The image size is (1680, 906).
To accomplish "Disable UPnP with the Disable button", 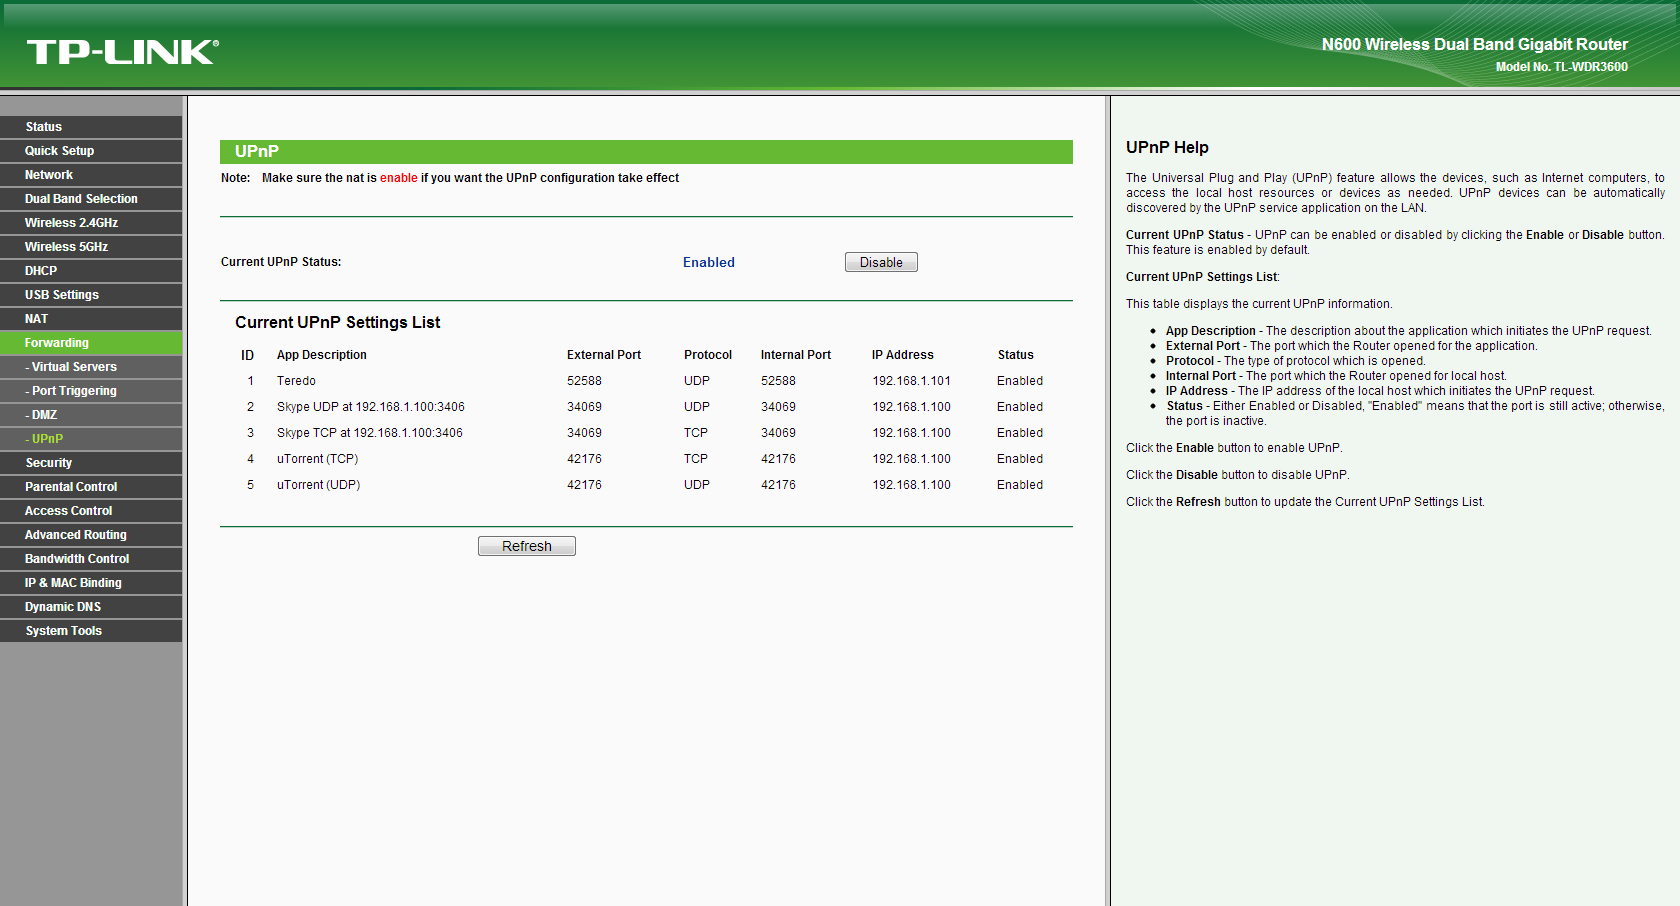I will (881, 262).
